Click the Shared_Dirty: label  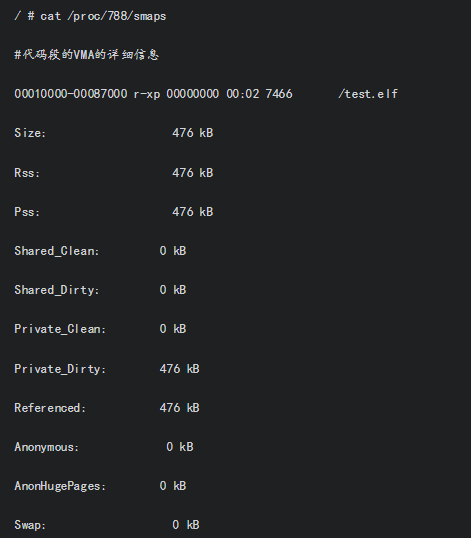tap(57, 290)
